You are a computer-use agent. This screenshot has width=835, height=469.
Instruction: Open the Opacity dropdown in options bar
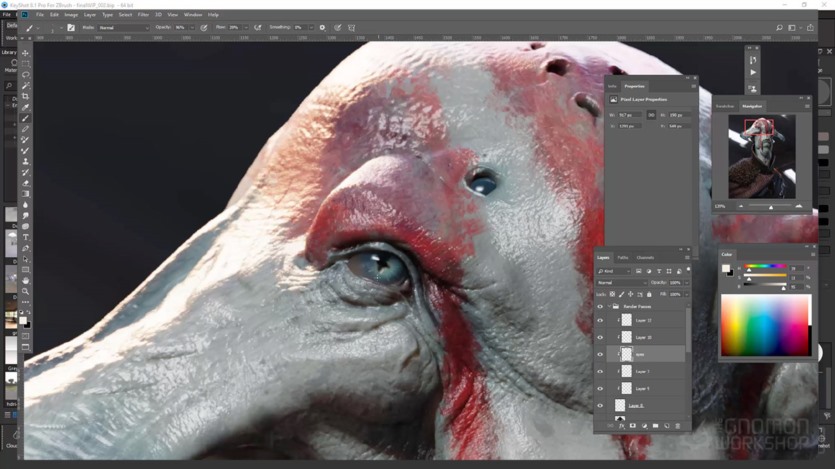192,28
